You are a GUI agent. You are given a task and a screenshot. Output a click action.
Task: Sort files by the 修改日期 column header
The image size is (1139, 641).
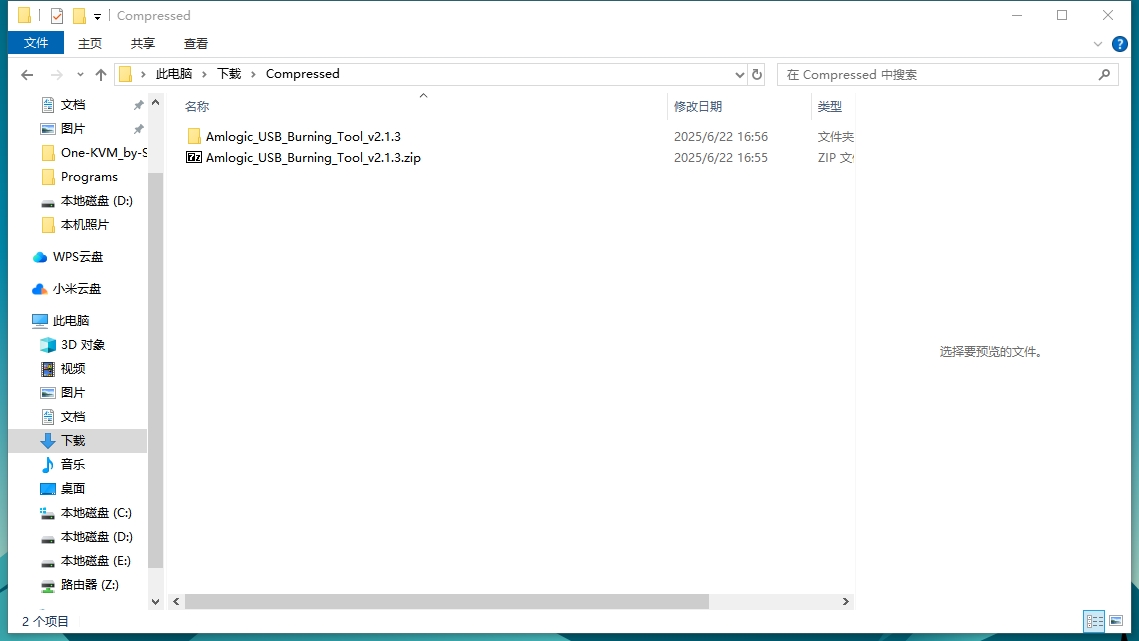698,107
